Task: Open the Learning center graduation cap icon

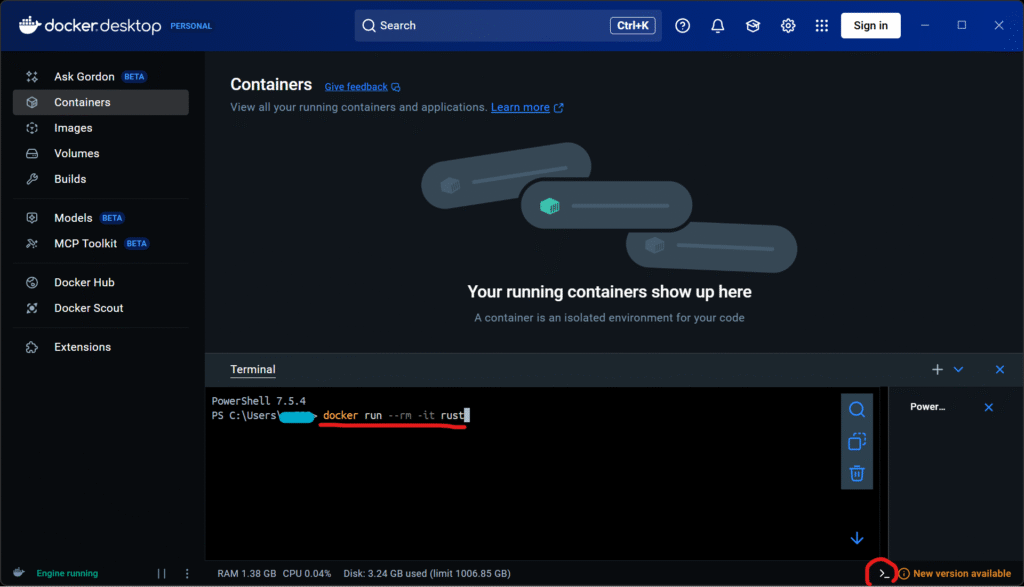Action: tap(753, 26)
